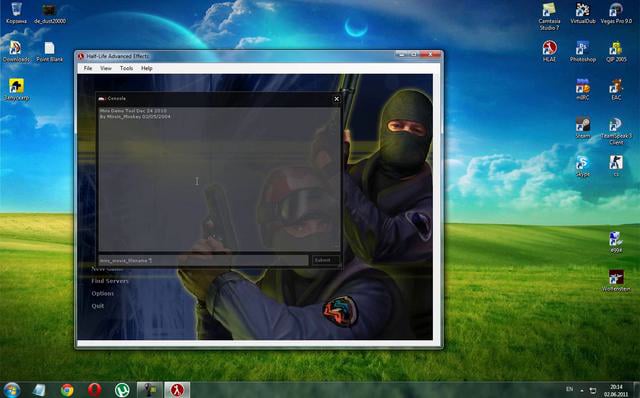Screen dimensions: 640x398
Task: Open the Tools menu in HLAE
Action: [x=126, y=68]
